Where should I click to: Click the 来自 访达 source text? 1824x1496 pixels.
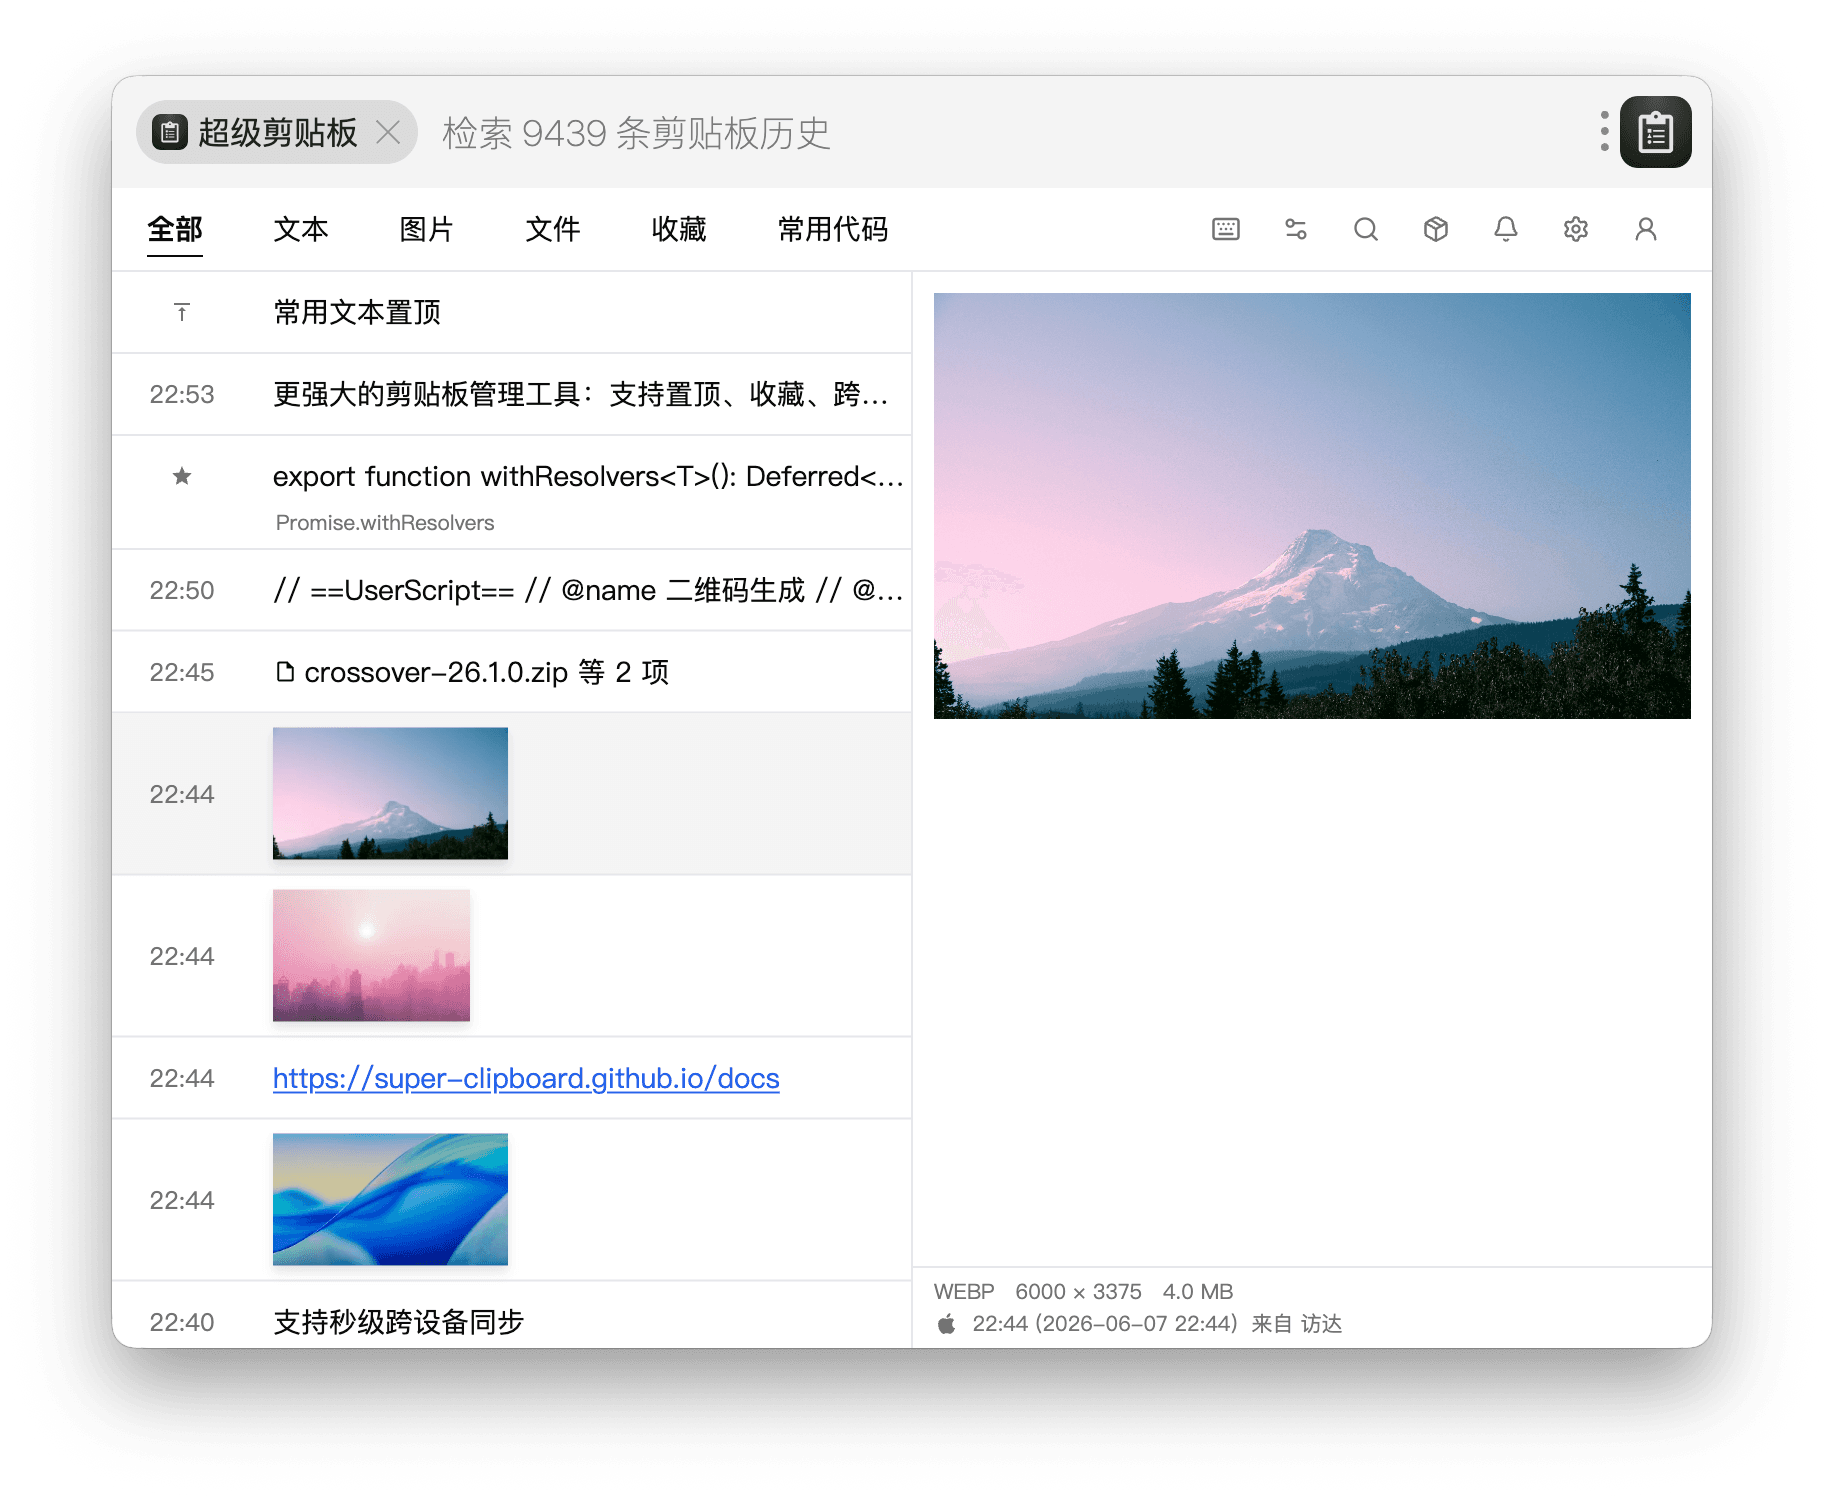click(x=1296, y=1324)
